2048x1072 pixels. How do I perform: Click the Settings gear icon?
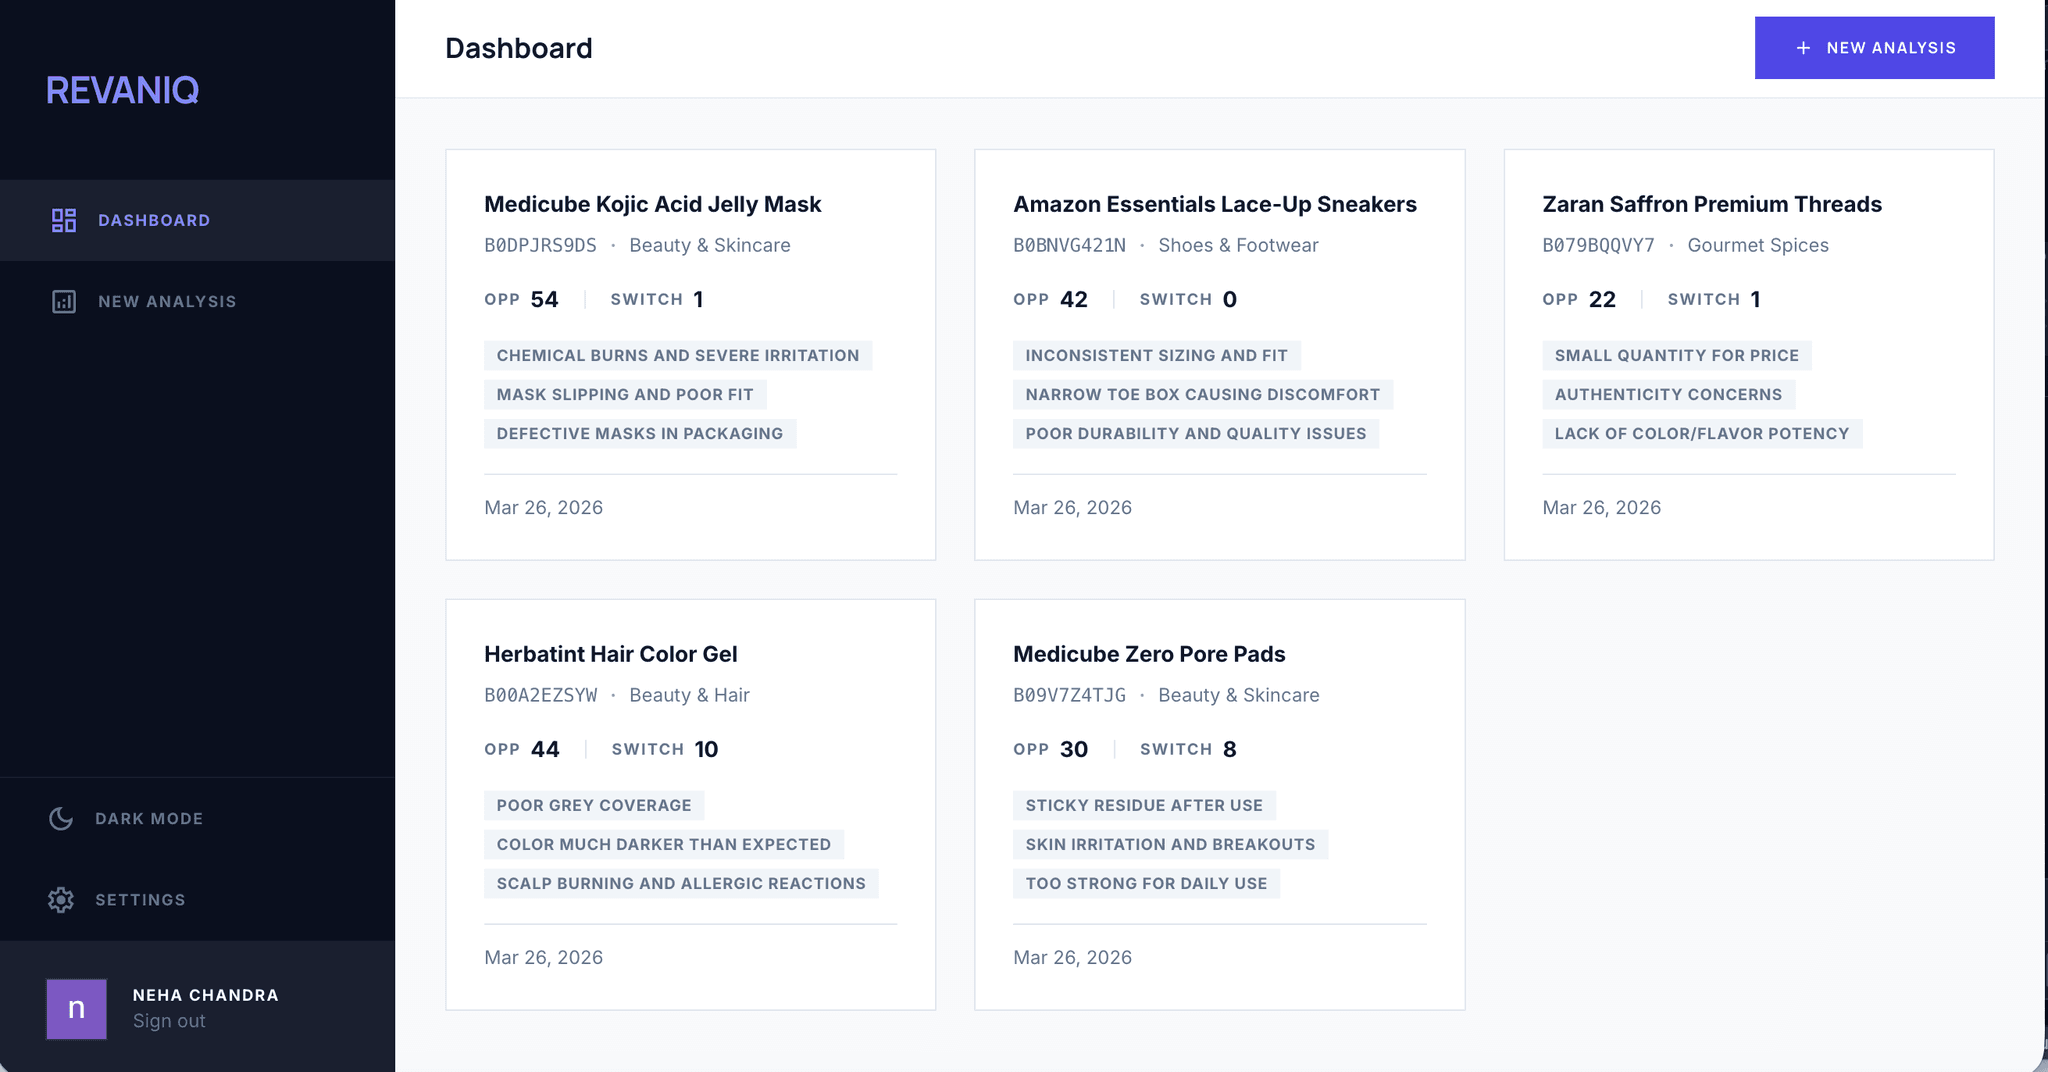[61, 899]
